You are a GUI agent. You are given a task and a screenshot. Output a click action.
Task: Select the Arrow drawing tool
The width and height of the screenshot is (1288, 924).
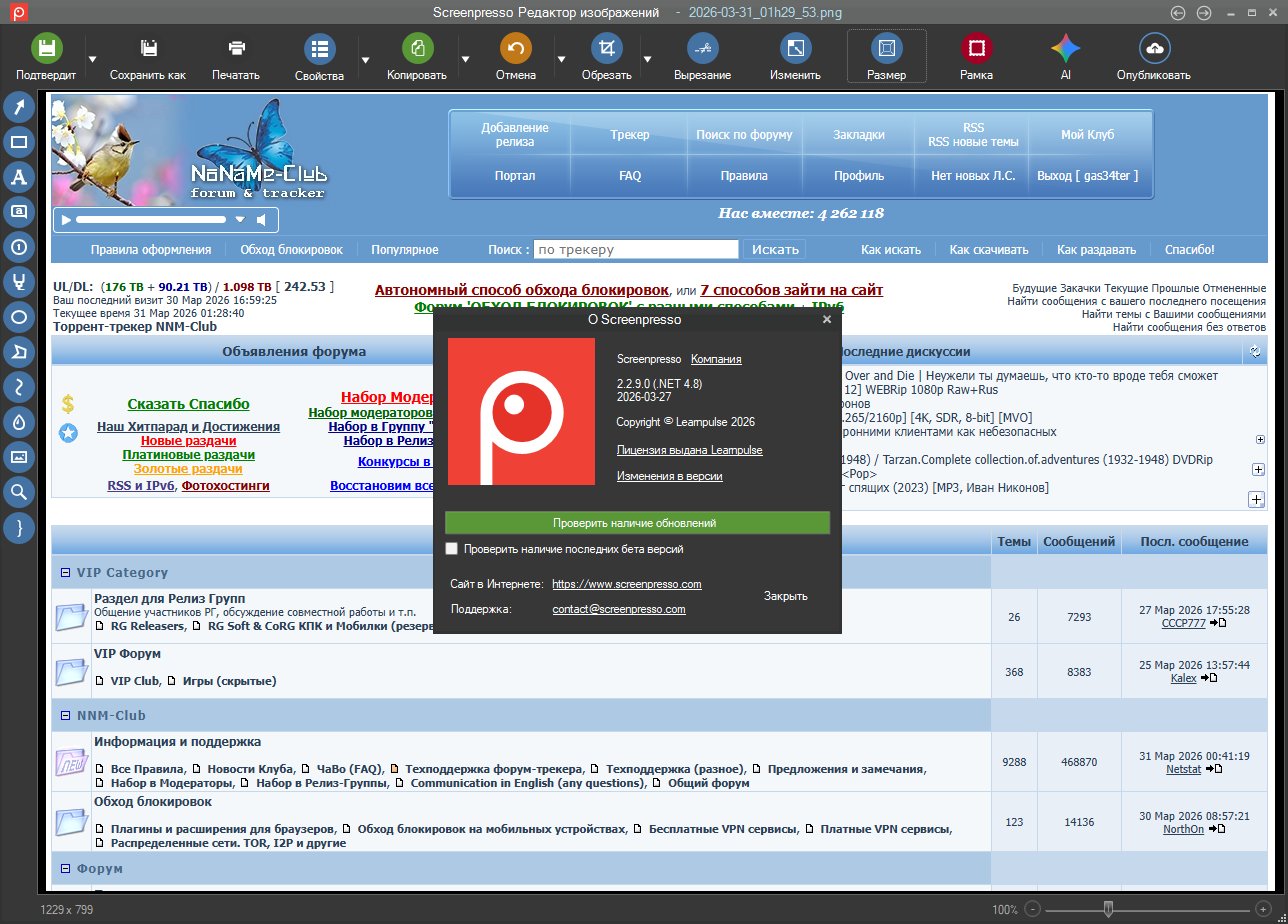[19, 107]
